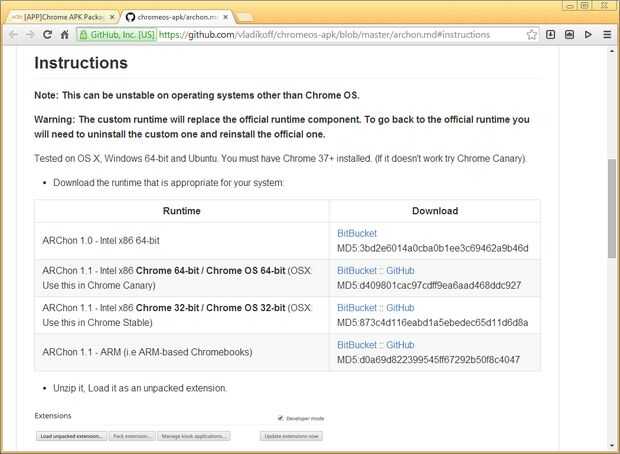The width and height of the screenshot is (620, 454).
Task: Click the Update extensions now button
Action: point(291,436)
